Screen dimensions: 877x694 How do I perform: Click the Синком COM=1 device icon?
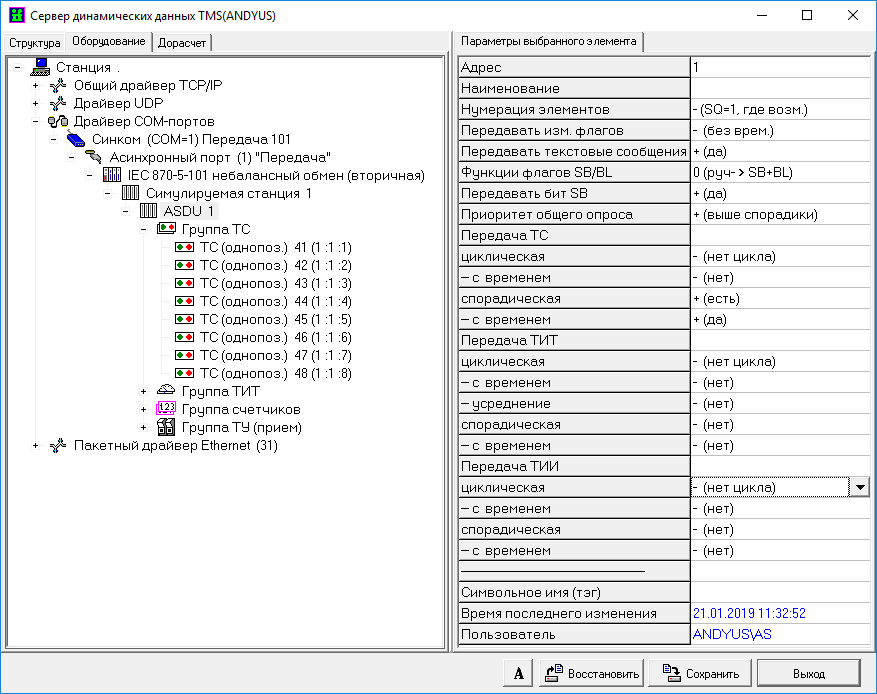pos(77,139)
